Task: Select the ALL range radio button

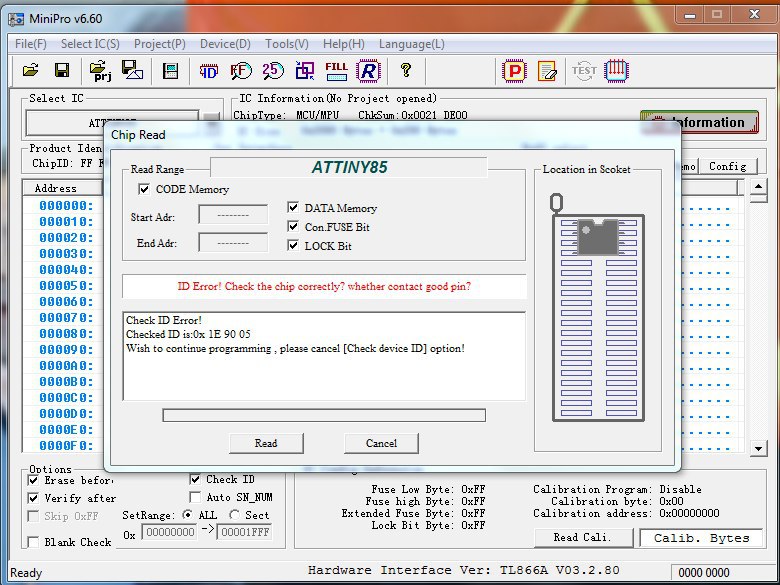Action: click(x=188, y=515)
